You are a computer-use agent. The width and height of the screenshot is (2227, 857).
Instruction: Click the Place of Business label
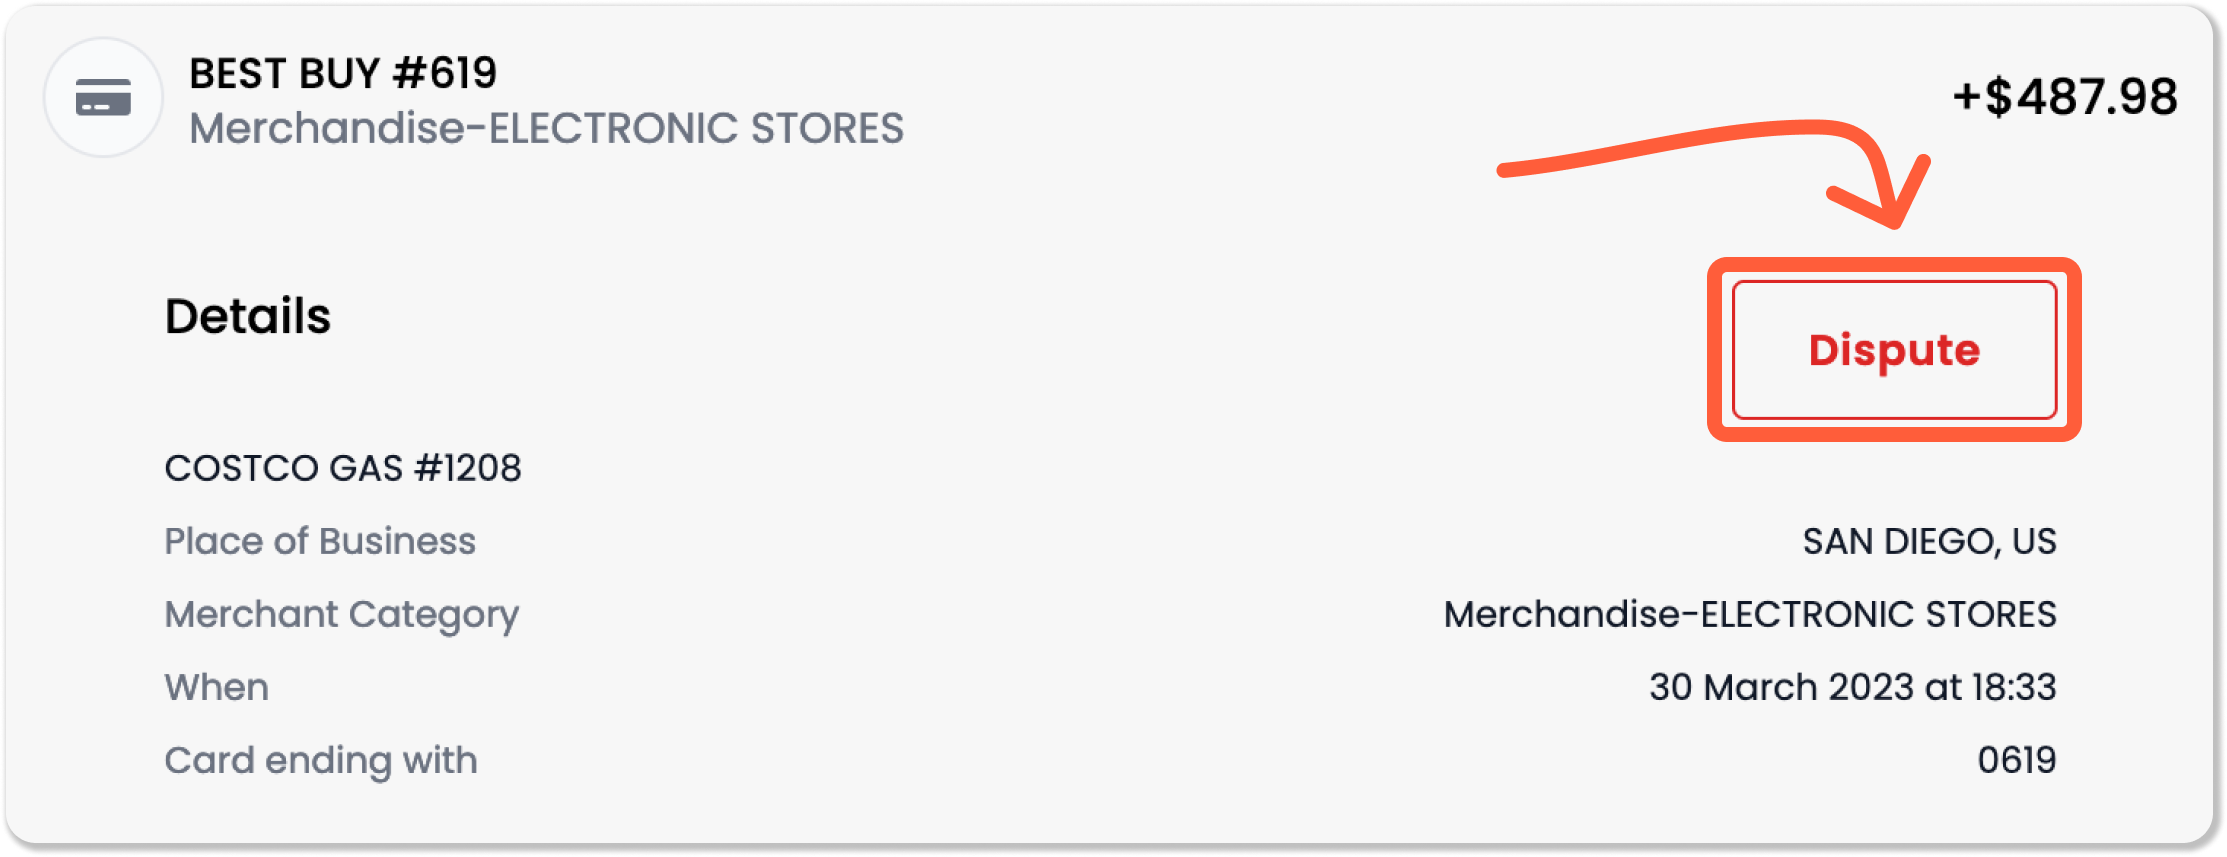pyautogui.click(x=320, y=541)
